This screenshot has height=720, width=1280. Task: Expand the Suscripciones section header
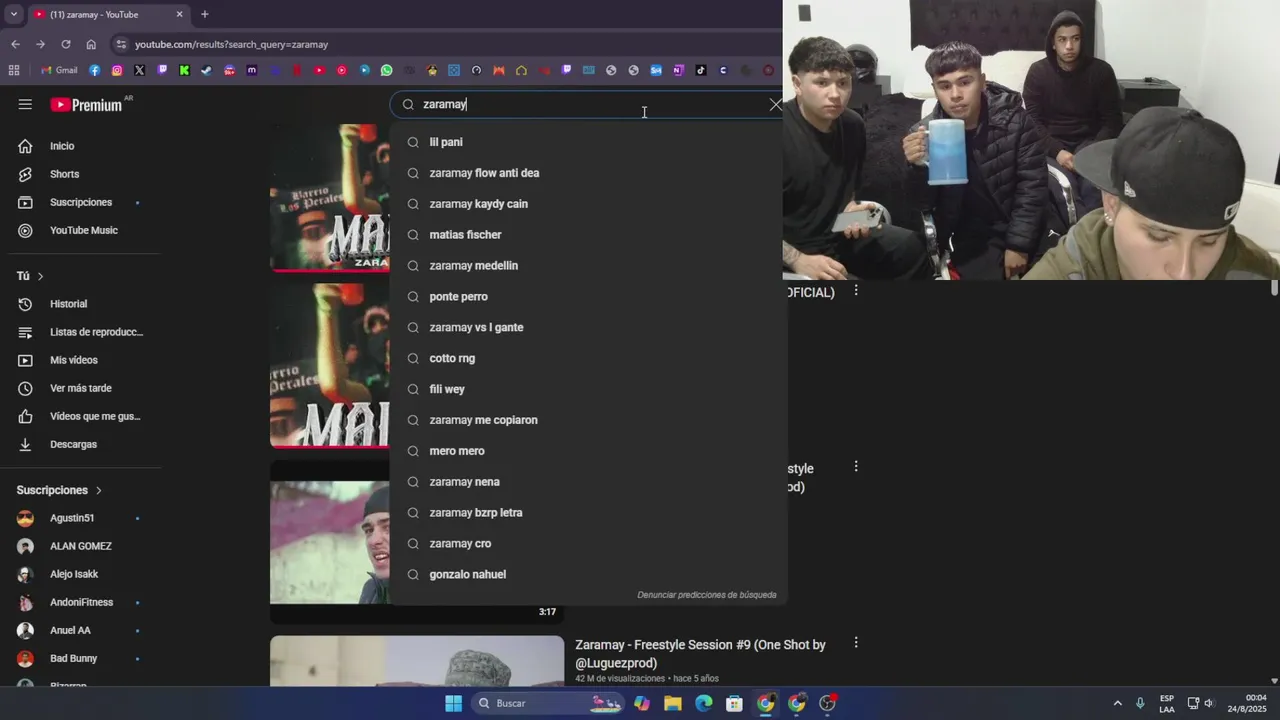pos(60,490)
